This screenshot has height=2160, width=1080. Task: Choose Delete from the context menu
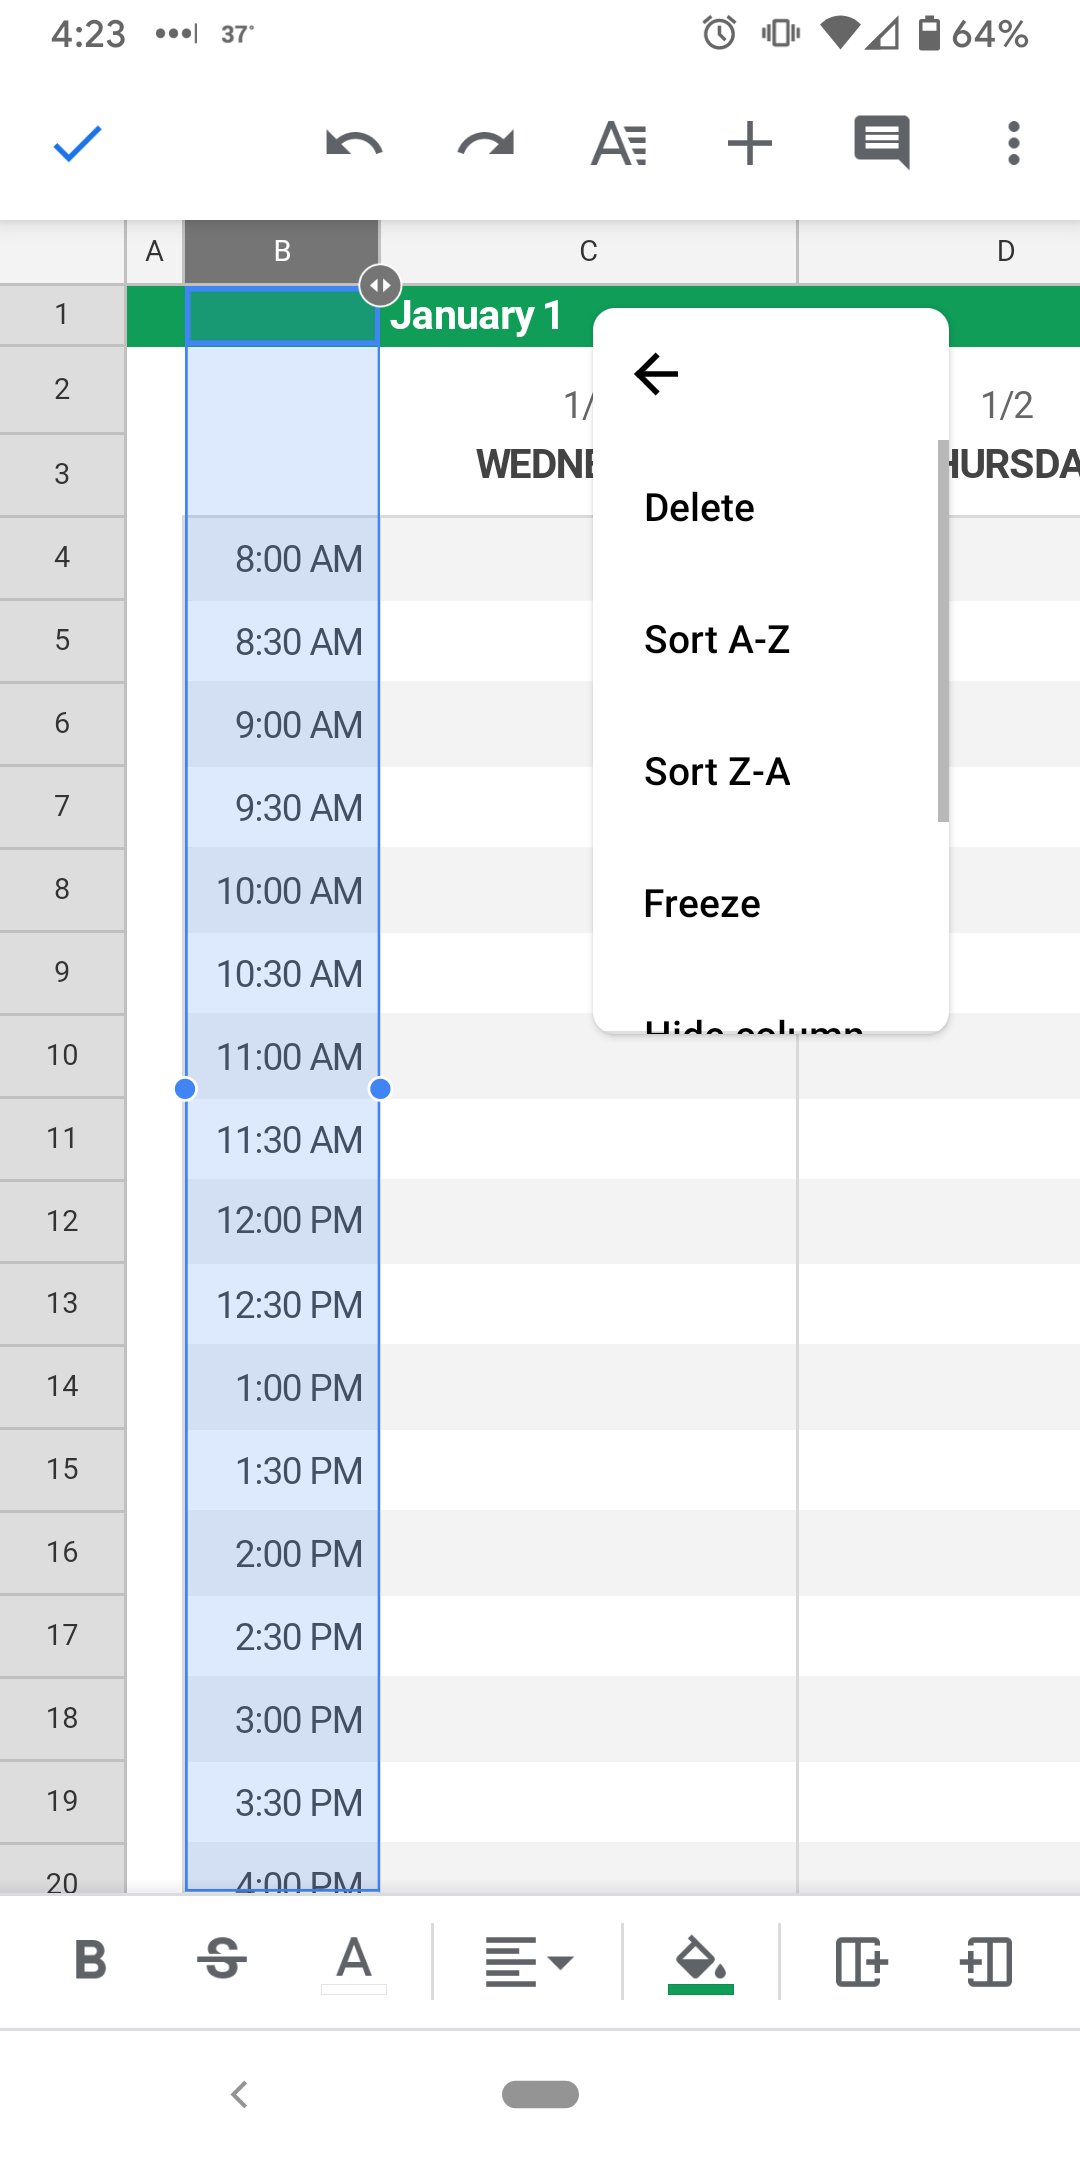(x=700, y=508)
